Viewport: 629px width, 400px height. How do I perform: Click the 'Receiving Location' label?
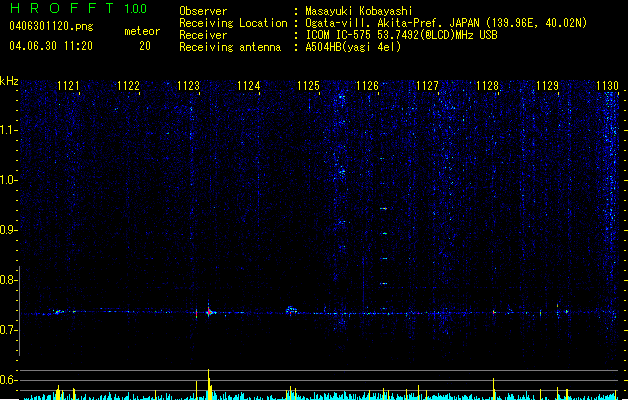[x=233, y=23]
